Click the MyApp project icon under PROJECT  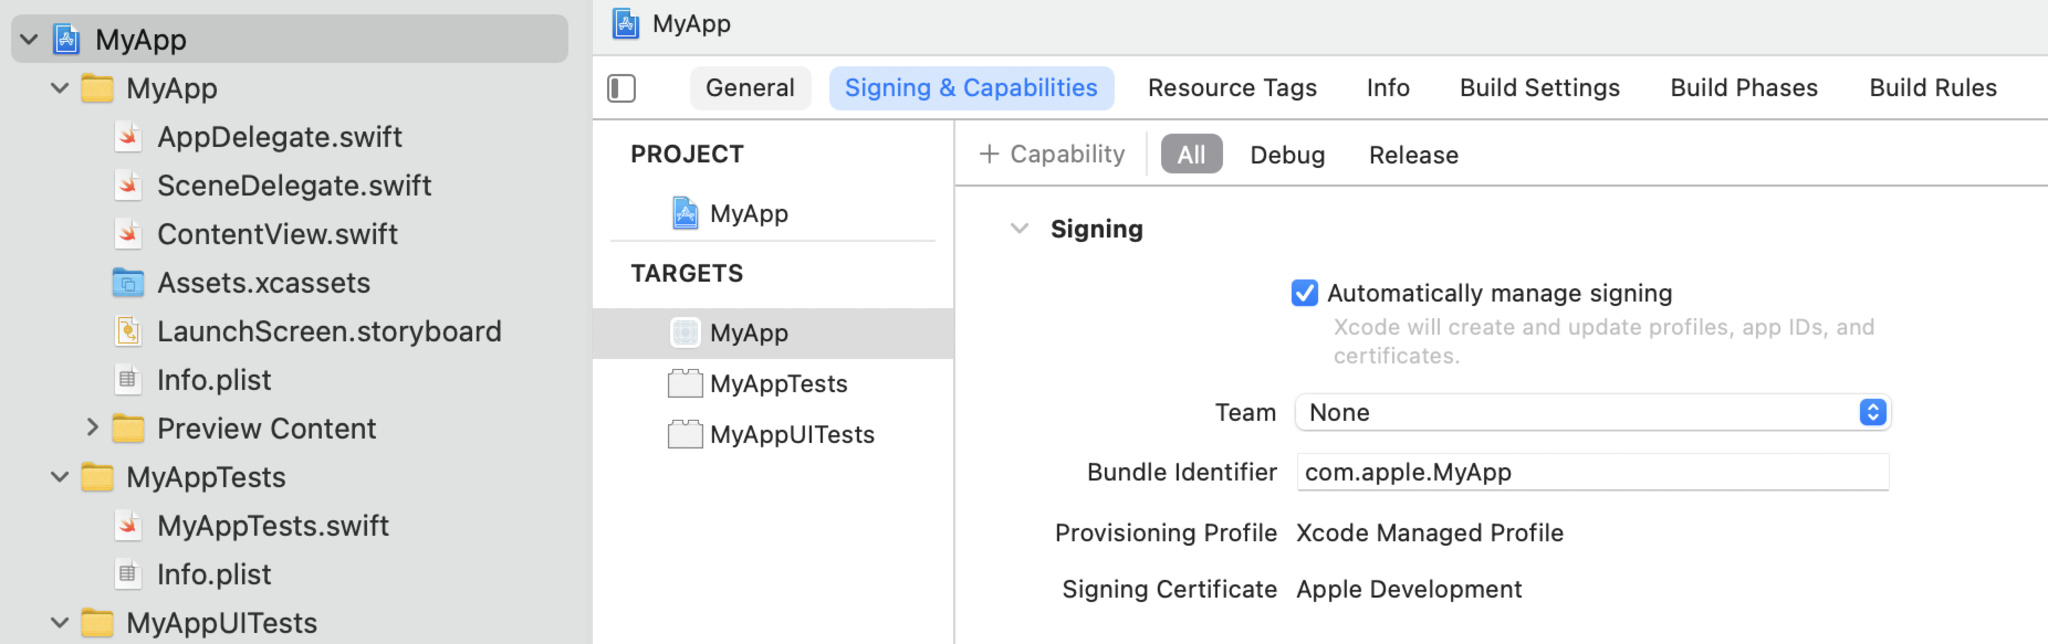pos(685,213)
